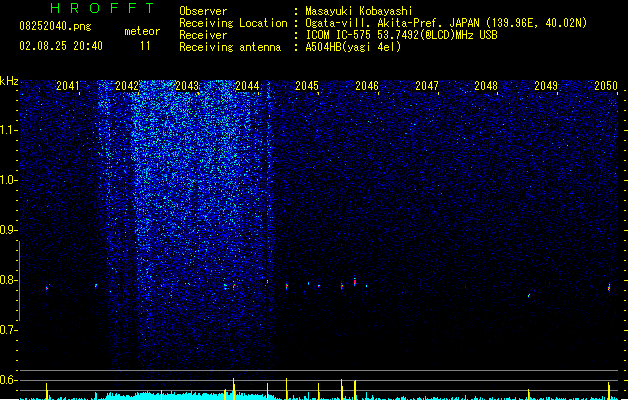
Task: Click the date 02.08.25 20:40
Action: pos(61,46)
